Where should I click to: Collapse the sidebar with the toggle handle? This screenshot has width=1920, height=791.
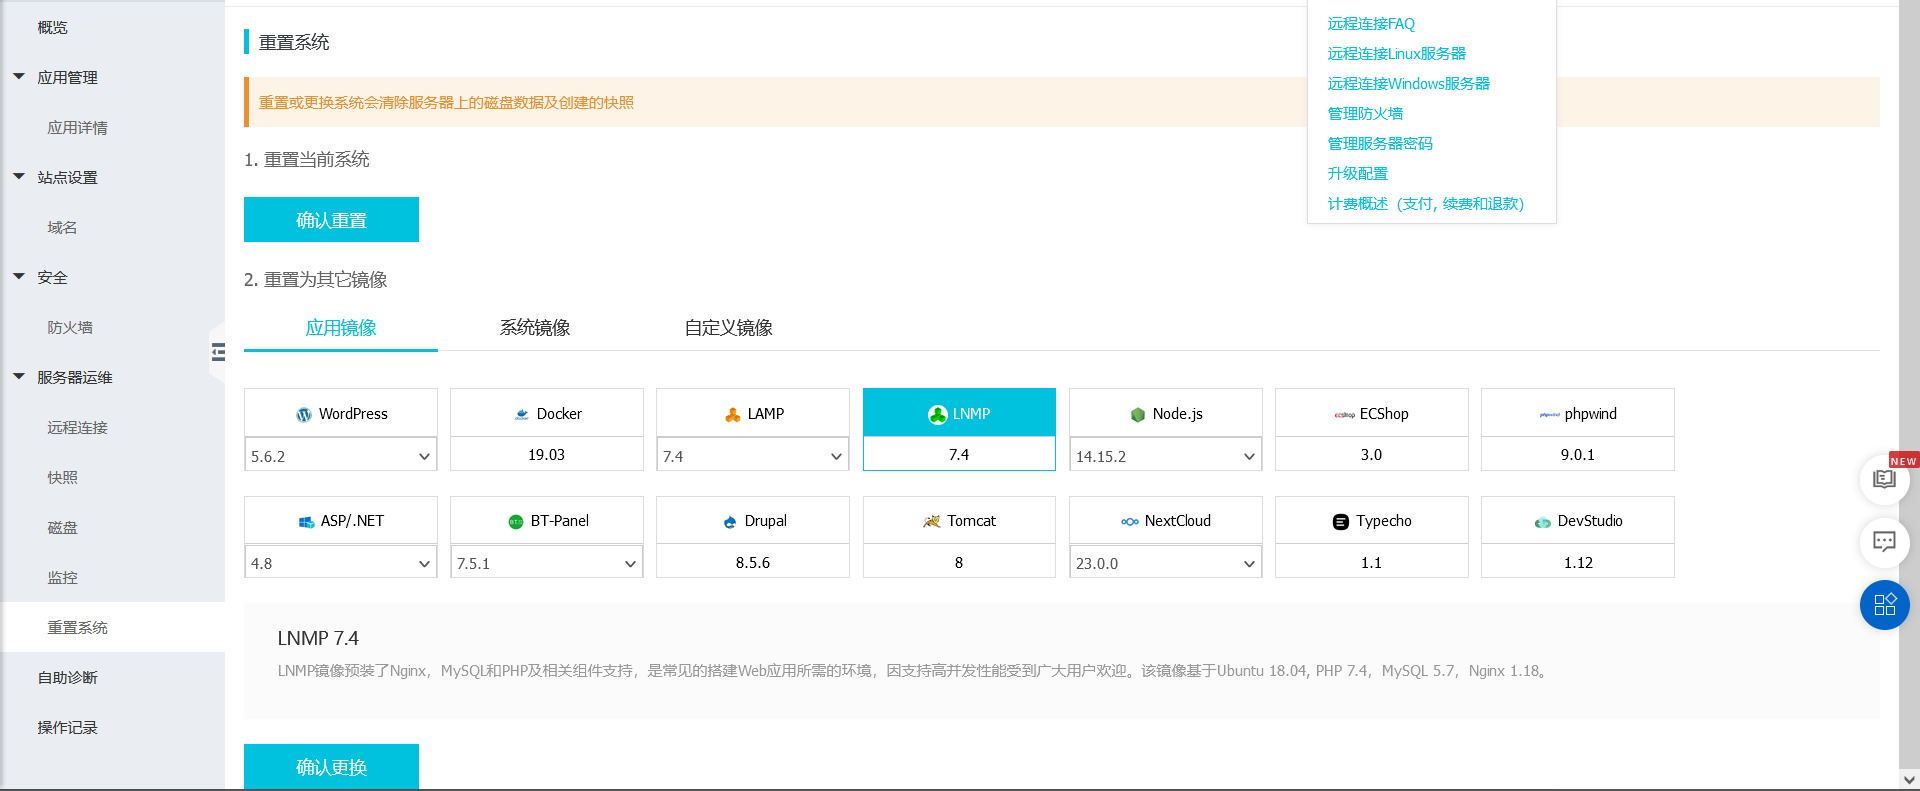[218, 352]
